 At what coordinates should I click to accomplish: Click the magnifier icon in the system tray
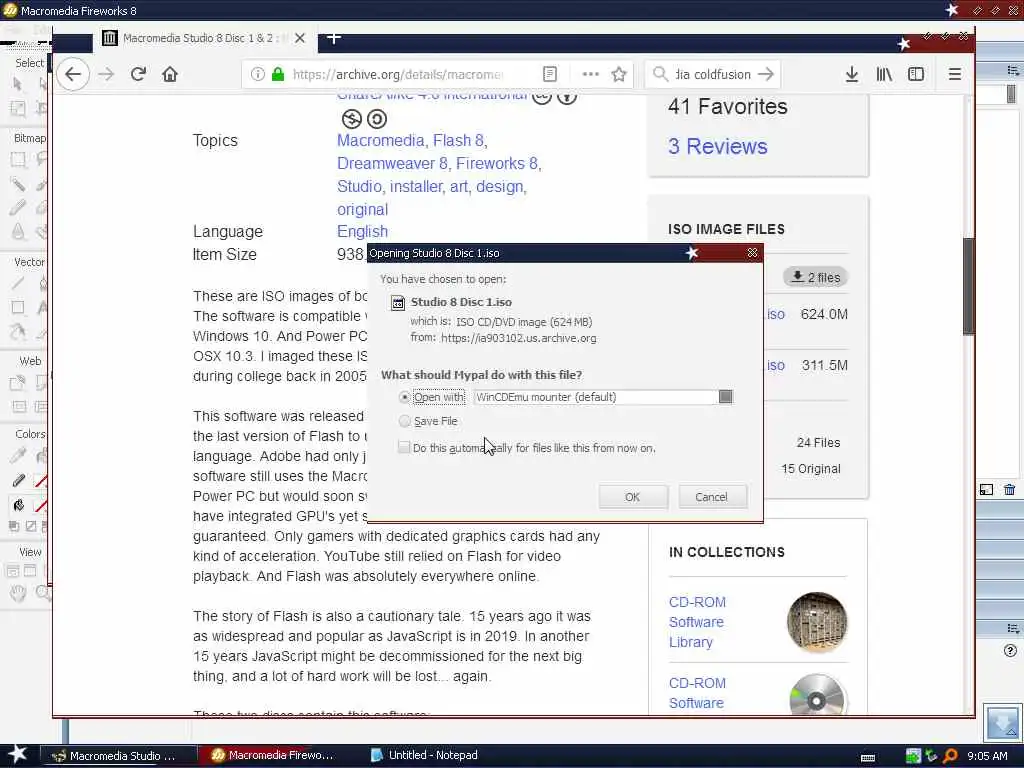[x=950, y=756]
